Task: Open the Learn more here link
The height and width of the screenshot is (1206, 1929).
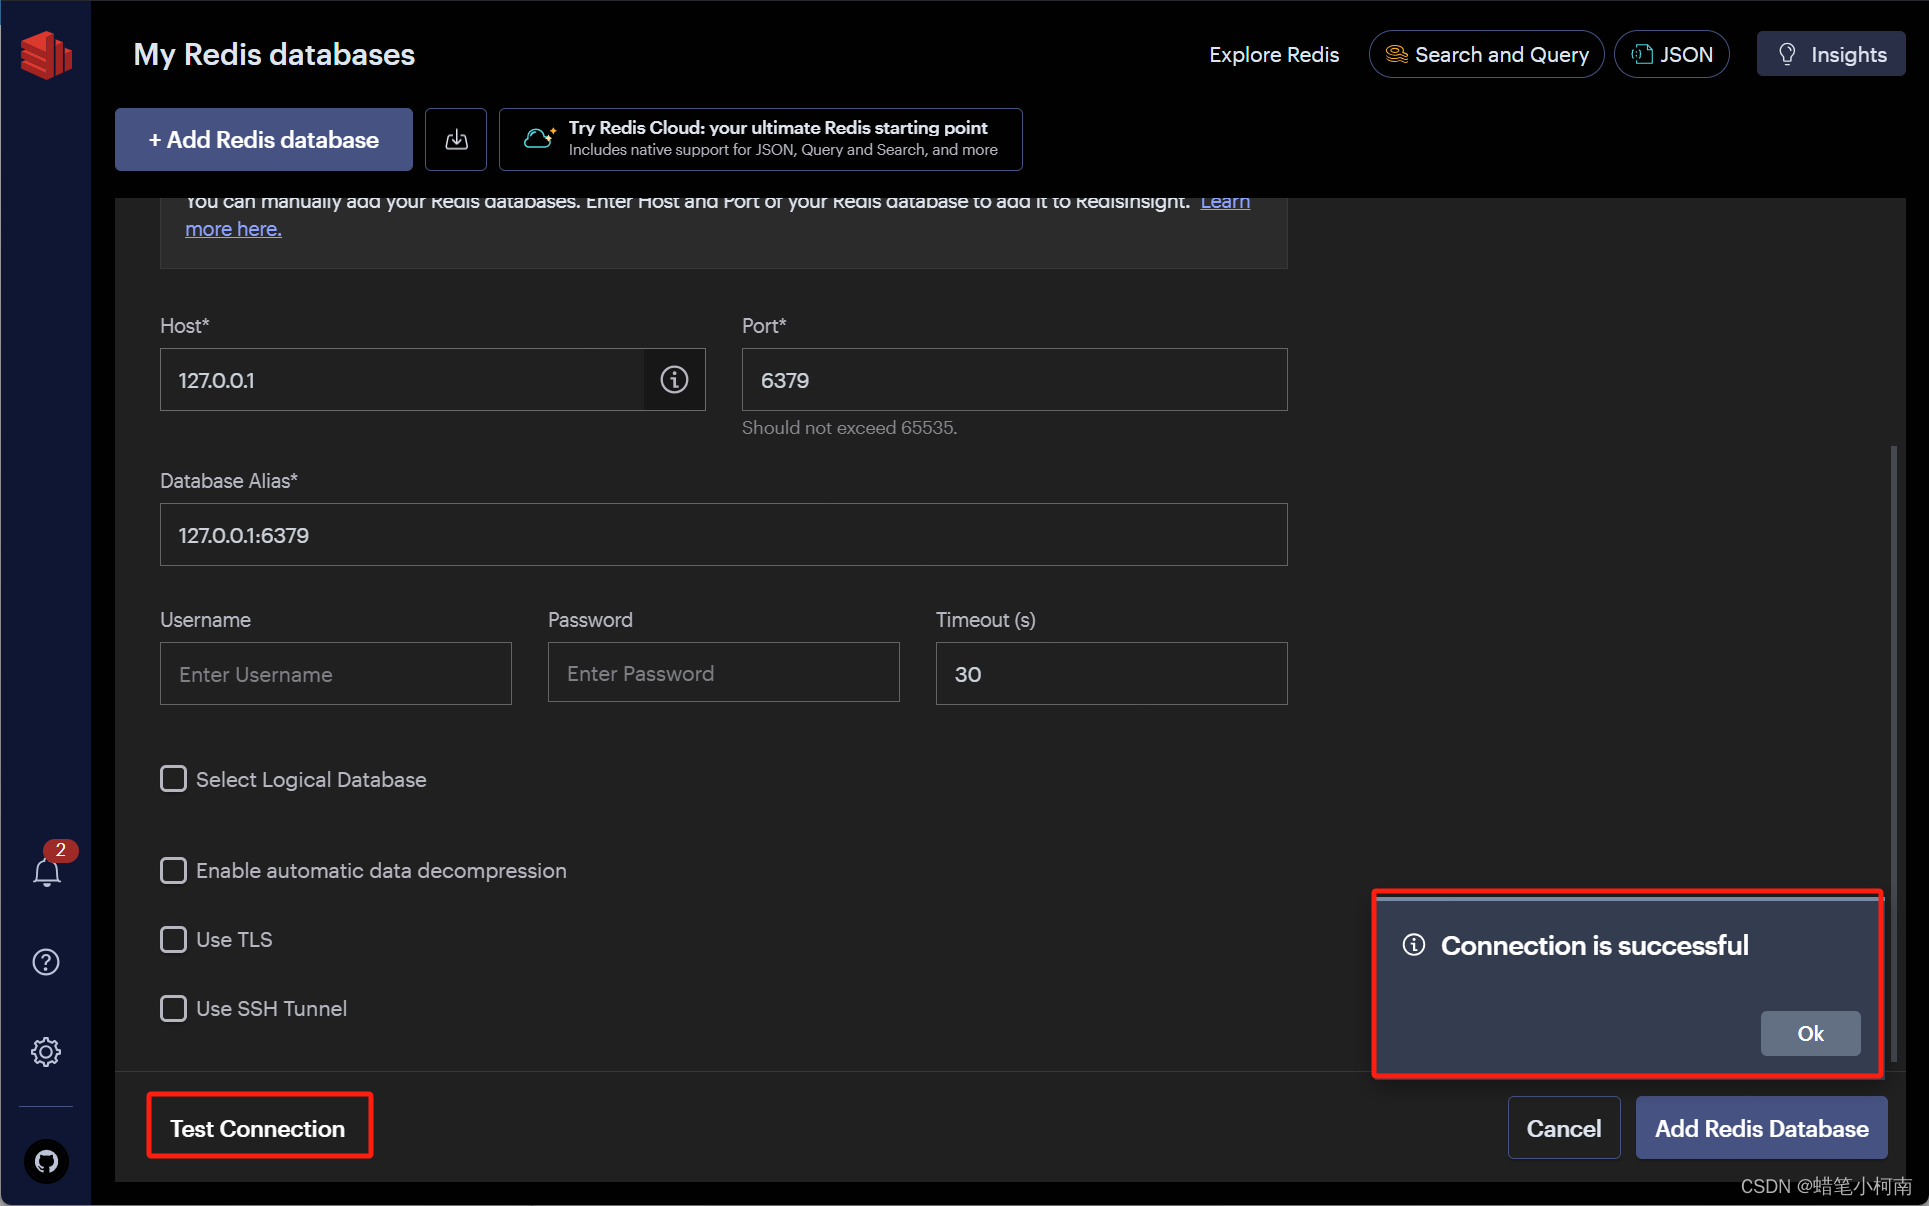Action: [233, 229]
